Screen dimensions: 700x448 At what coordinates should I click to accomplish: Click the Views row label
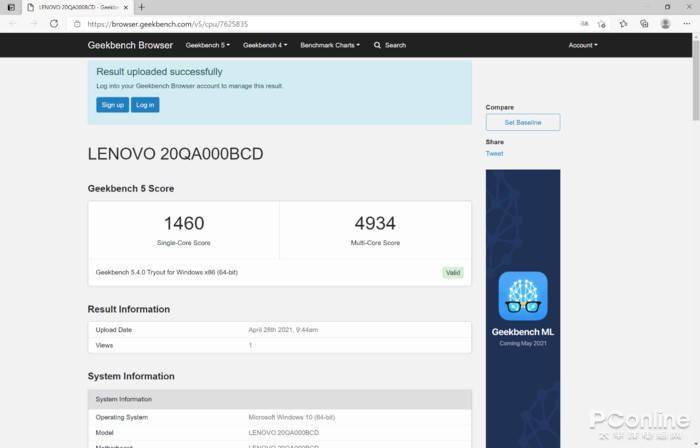pos(104,345)
